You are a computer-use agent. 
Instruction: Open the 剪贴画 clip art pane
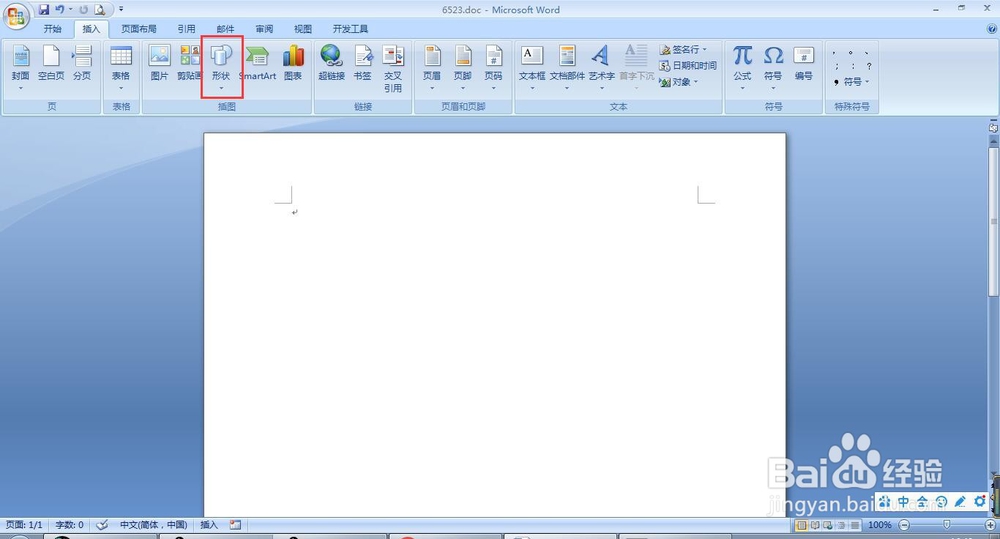click(189, 64)
